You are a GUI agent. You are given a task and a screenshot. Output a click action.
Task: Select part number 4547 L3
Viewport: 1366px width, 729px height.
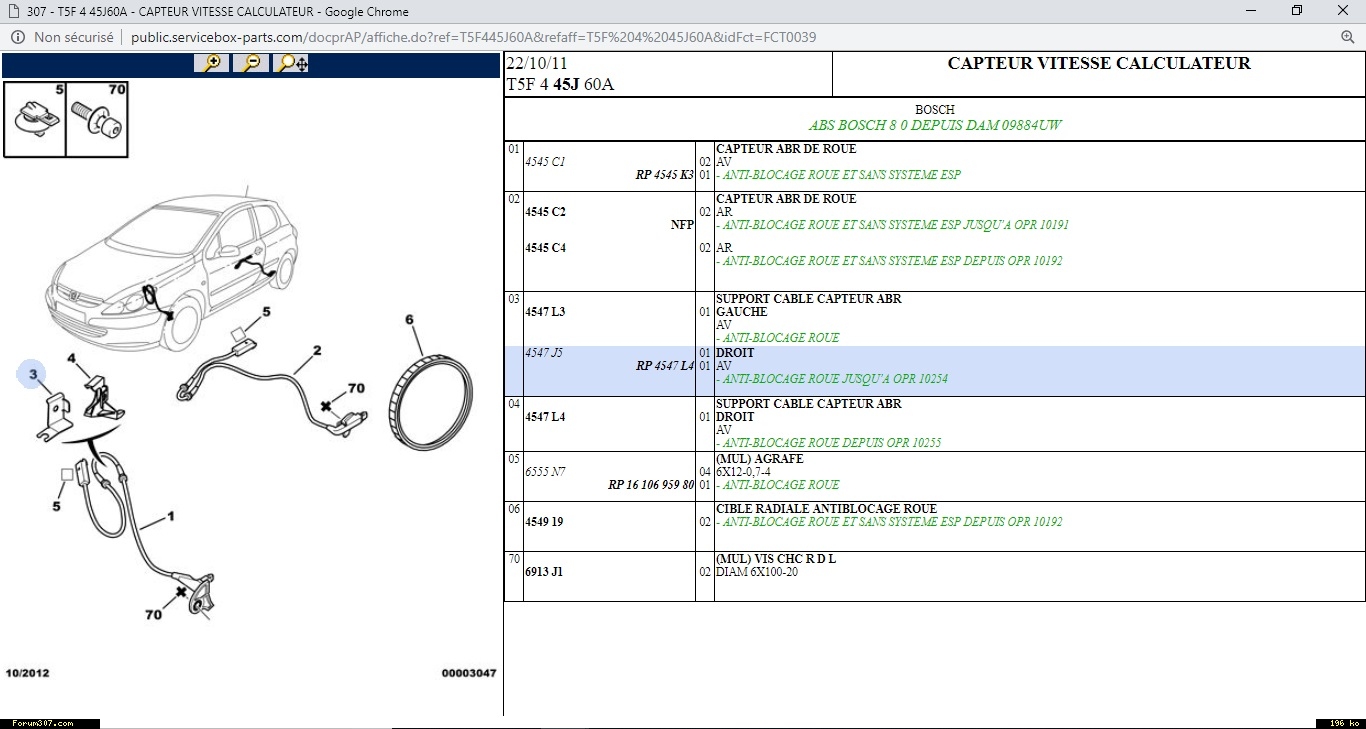tap(545, 312)
